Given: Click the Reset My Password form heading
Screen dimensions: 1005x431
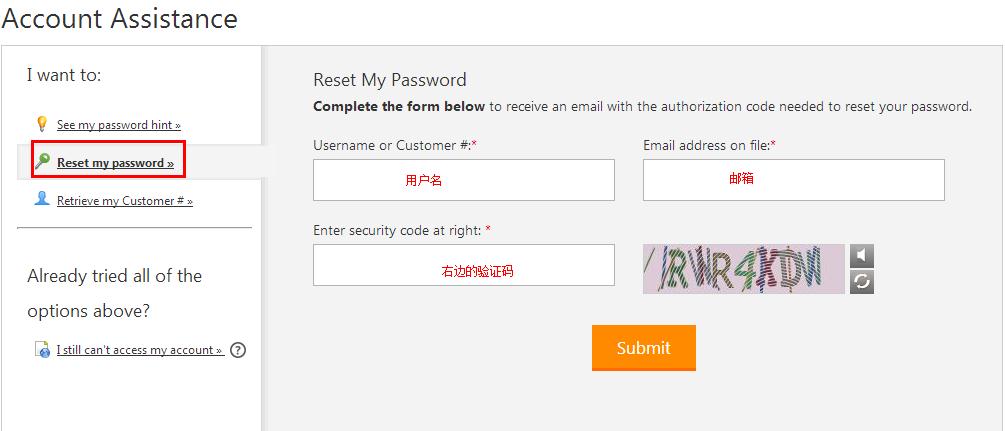Looking at the screenshot, I should pyautogui.click(x=390, y=80).
